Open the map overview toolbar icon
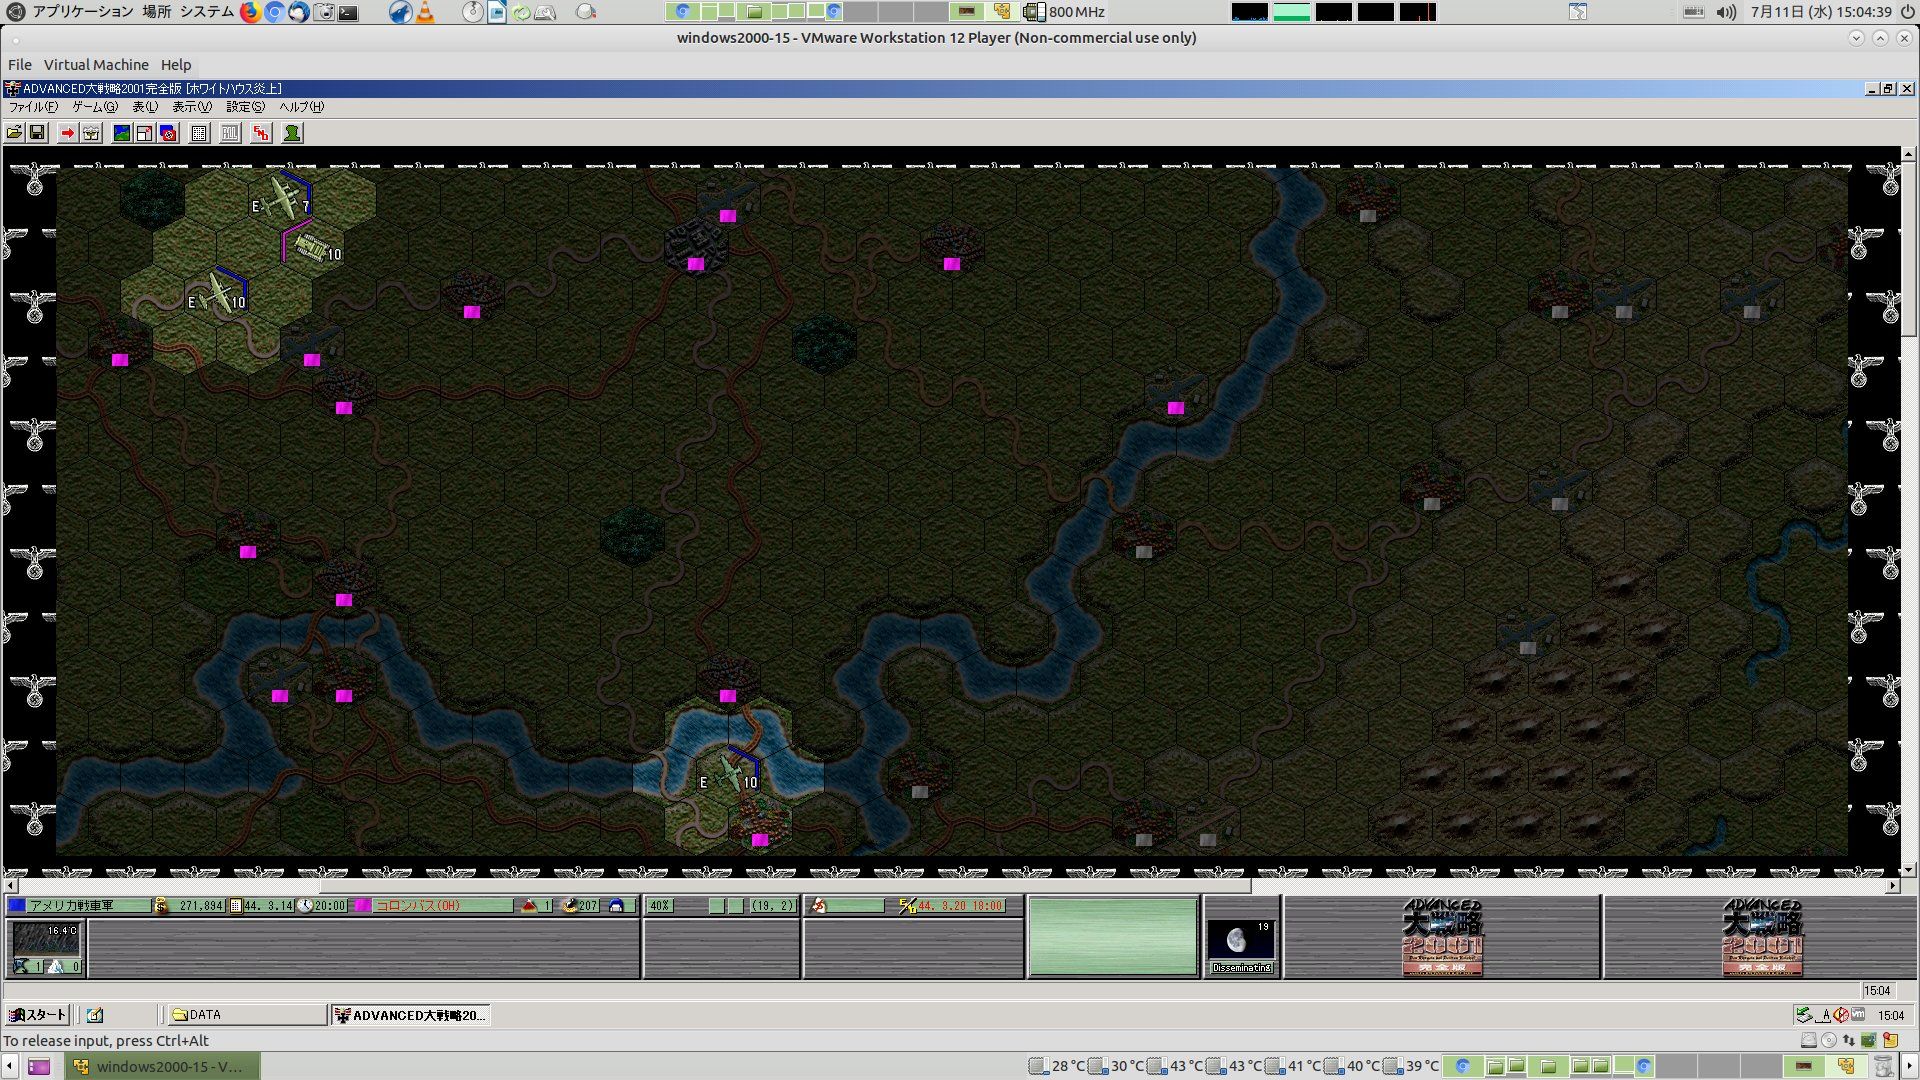 (x=122, y=133)
